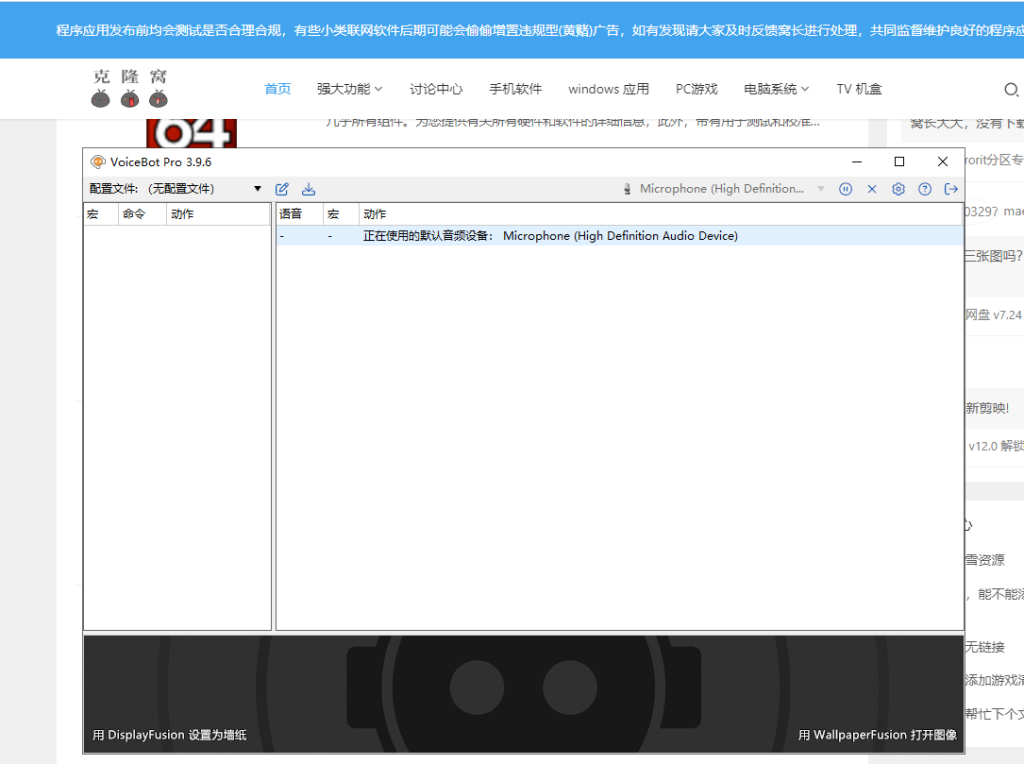Click 用 WallpaperFusion 打开图像 link
Viewport: 1024px width, 764px height.
coord(877,735)
